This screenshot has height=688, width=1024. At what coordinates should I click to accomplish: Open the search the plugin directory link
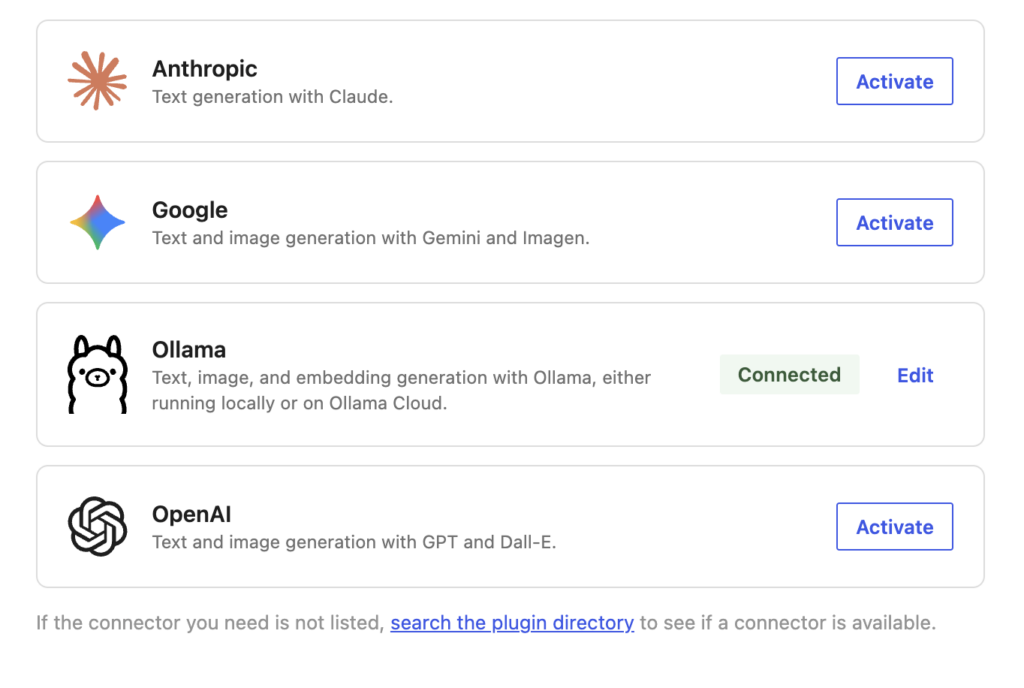click(x=512, y=623)
